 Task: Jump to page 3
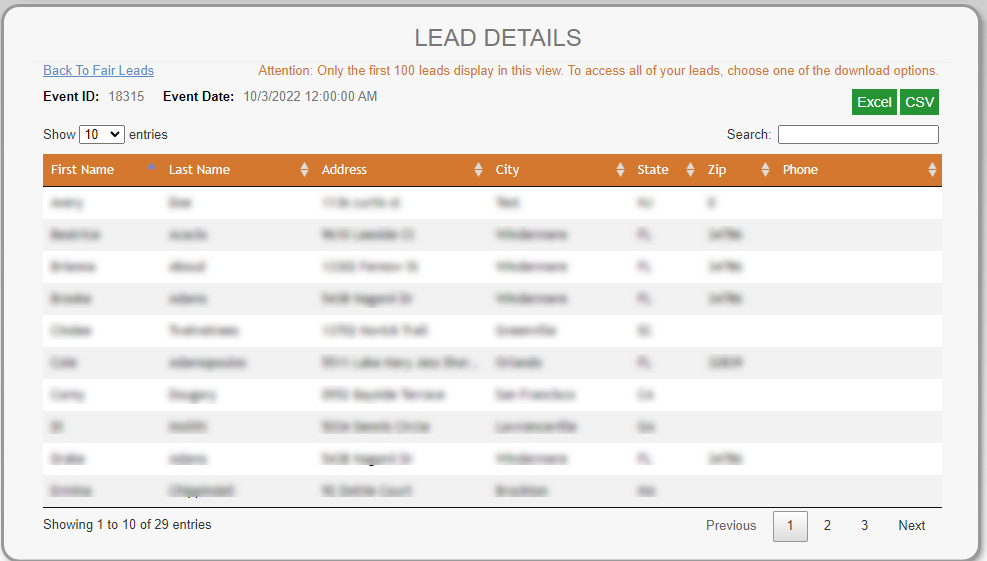864,525
